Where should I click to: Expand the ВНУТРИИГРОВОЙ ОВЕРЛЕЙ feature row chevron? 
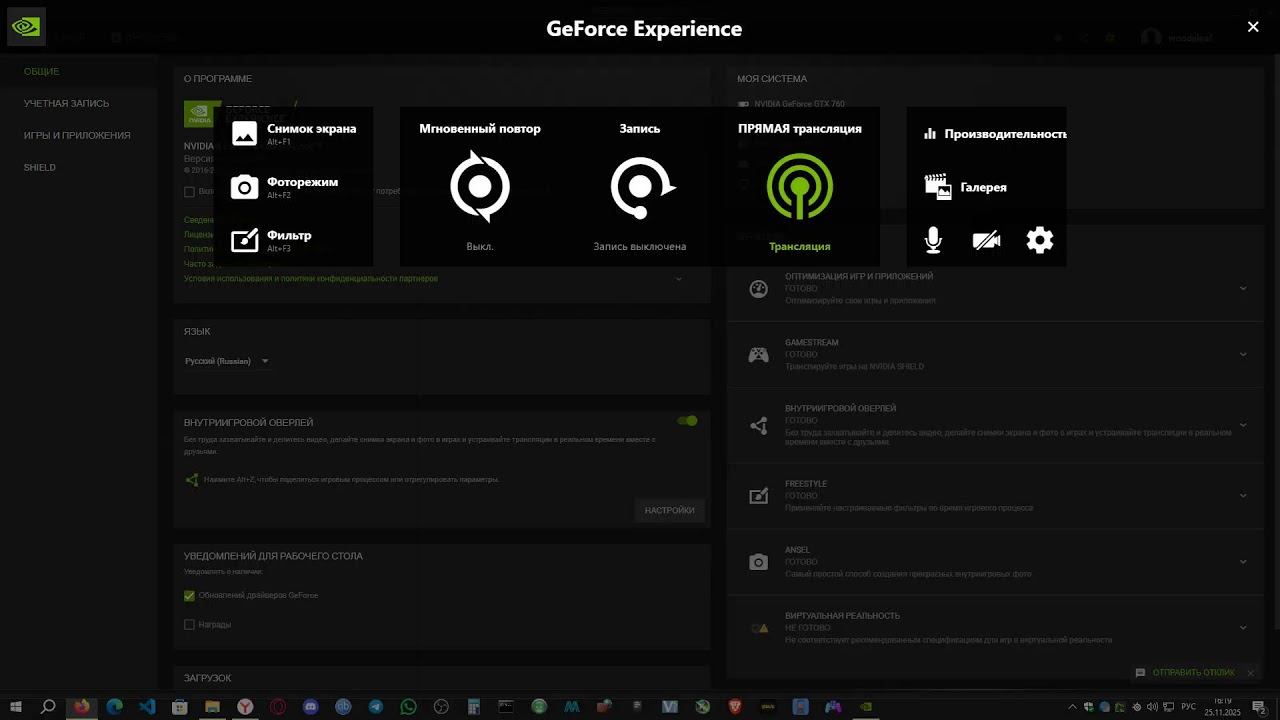pyautogui.click(x=1243, y=425)
